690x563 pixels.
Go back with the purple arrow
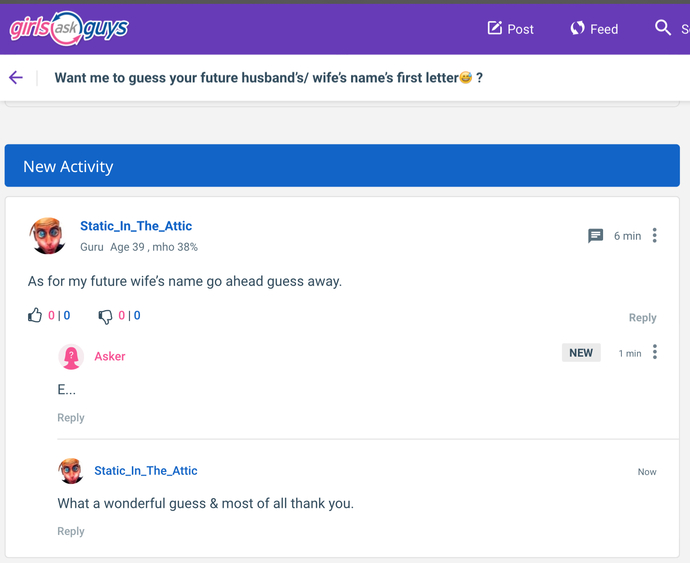(15, 77)
